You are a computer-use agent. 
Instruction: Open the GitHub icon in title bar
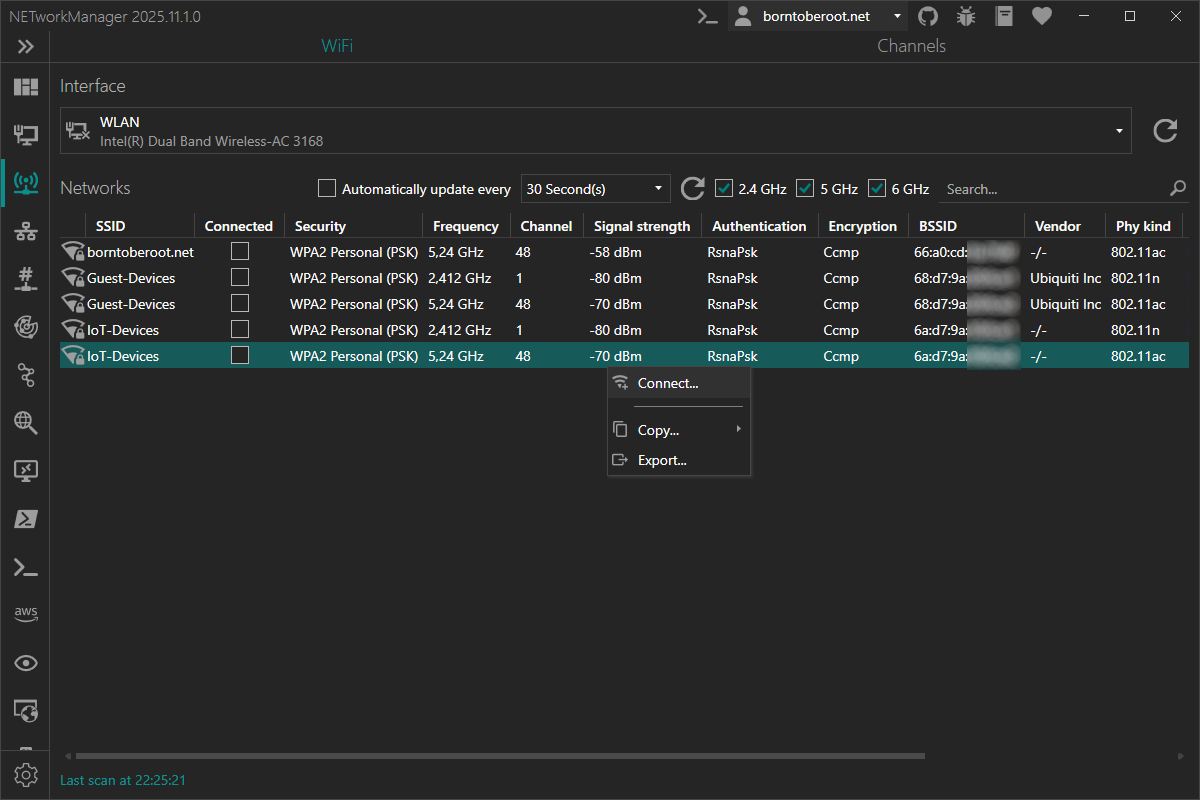pos(928,16)
